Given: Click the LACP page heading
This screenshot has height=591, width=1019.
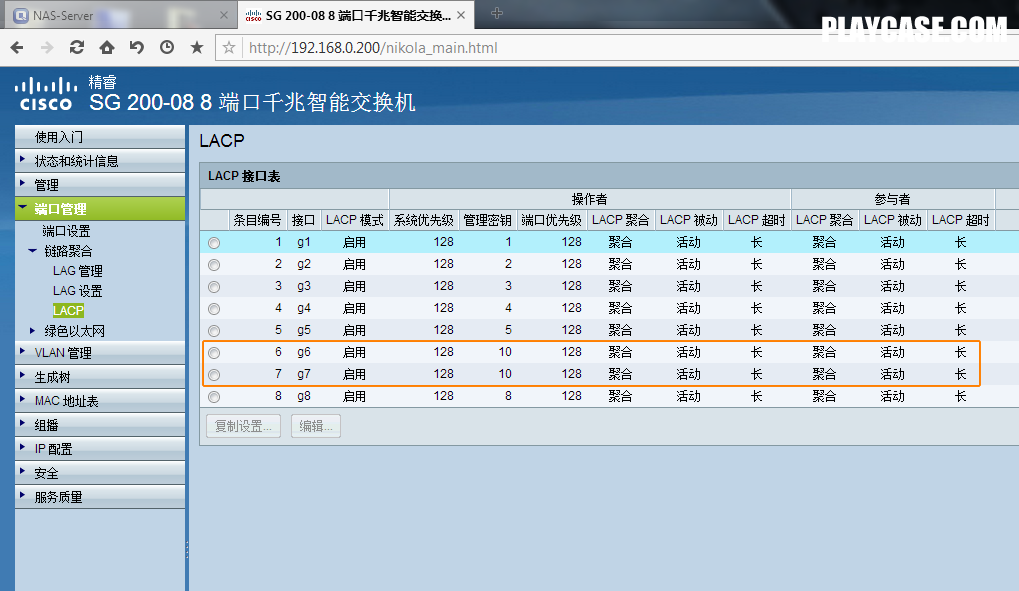Looking at the screenshot, I should [222, 140].
